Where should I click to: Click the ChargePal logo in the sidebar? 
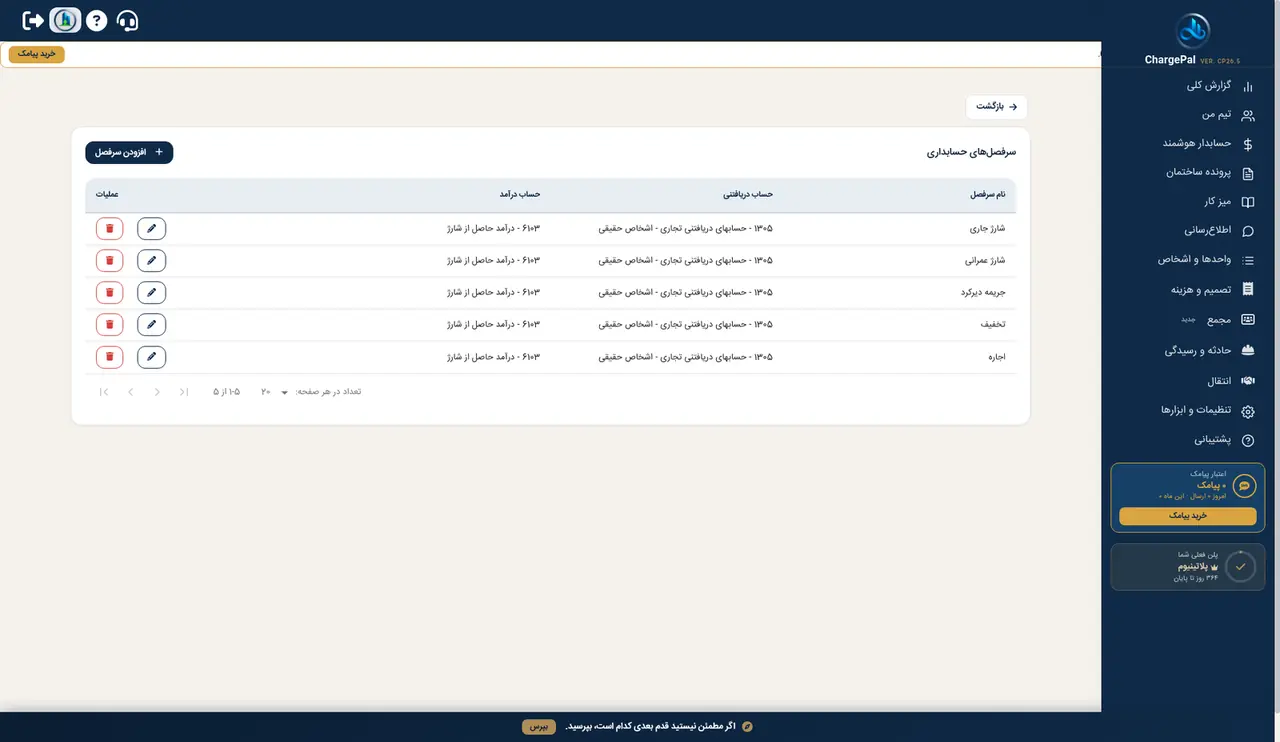coord(1192,31)
